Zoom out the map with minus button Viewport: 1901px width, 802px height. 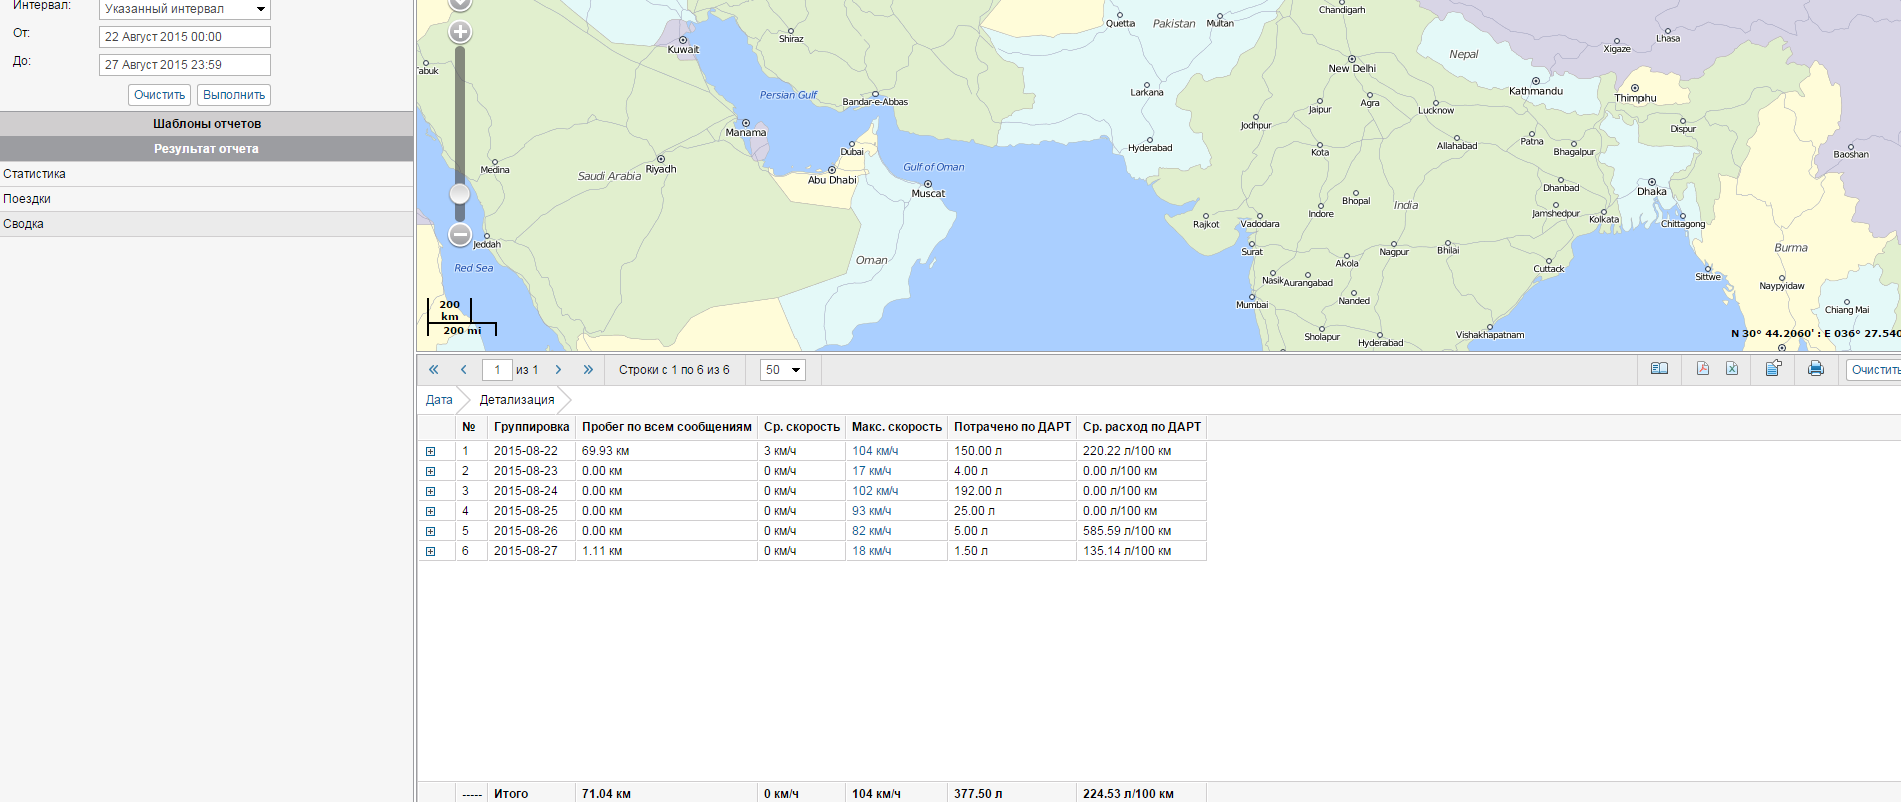pyautogui.click(x=460, y=235)
